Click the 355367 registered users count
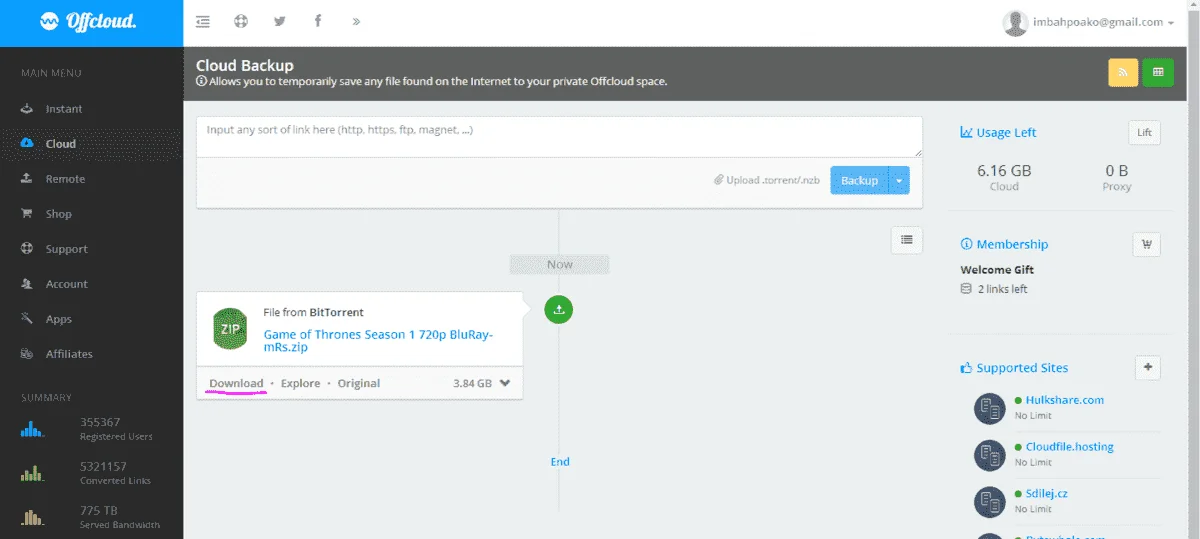1200x539 pixels. [x=100, y=422]
